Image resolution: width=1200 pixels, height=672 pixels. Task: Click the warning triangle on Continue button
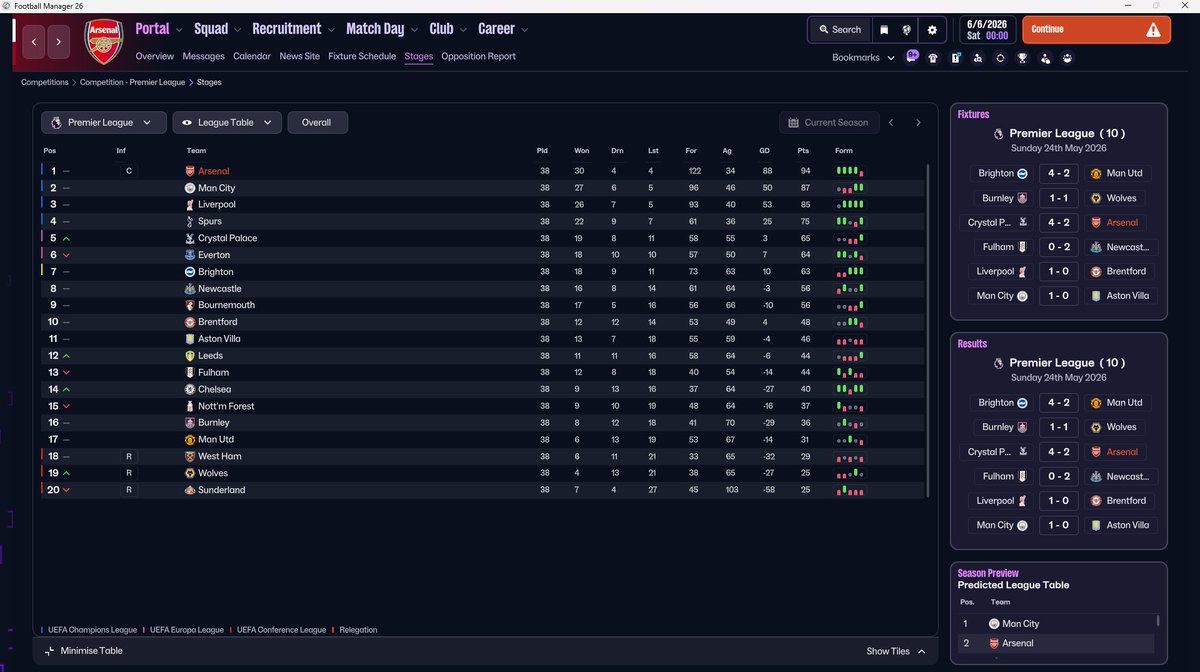(1153, 30)
